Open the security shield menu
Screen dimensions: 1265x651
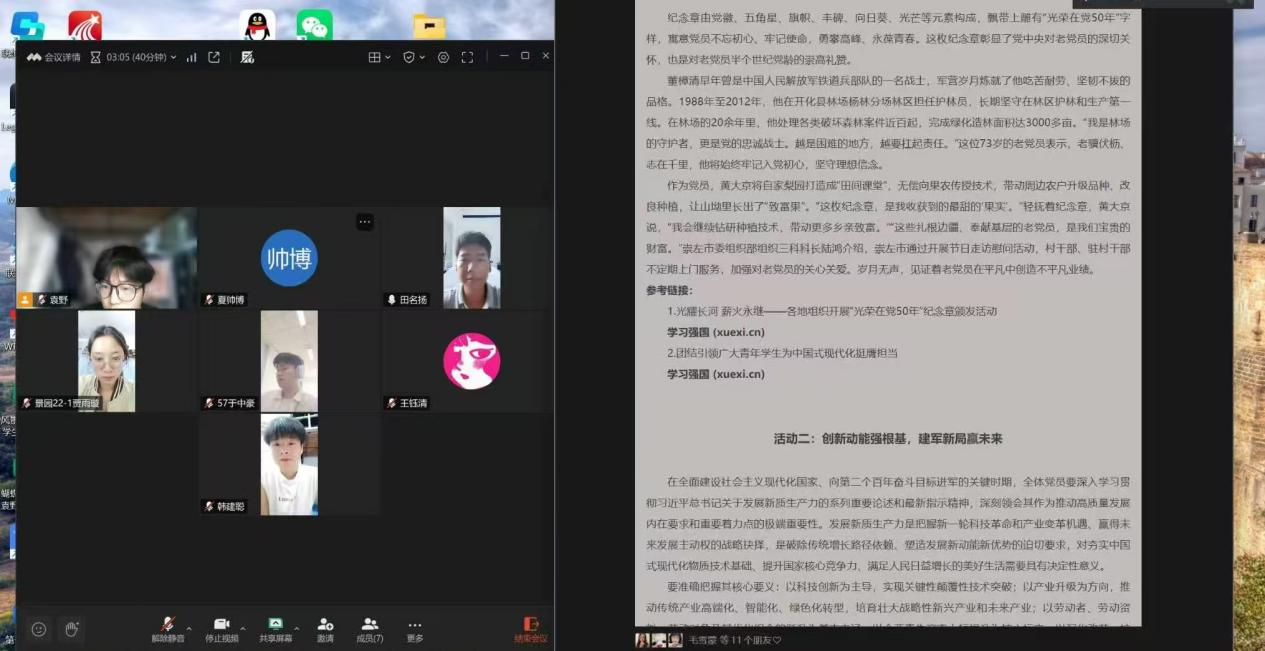tap(413, 57)
